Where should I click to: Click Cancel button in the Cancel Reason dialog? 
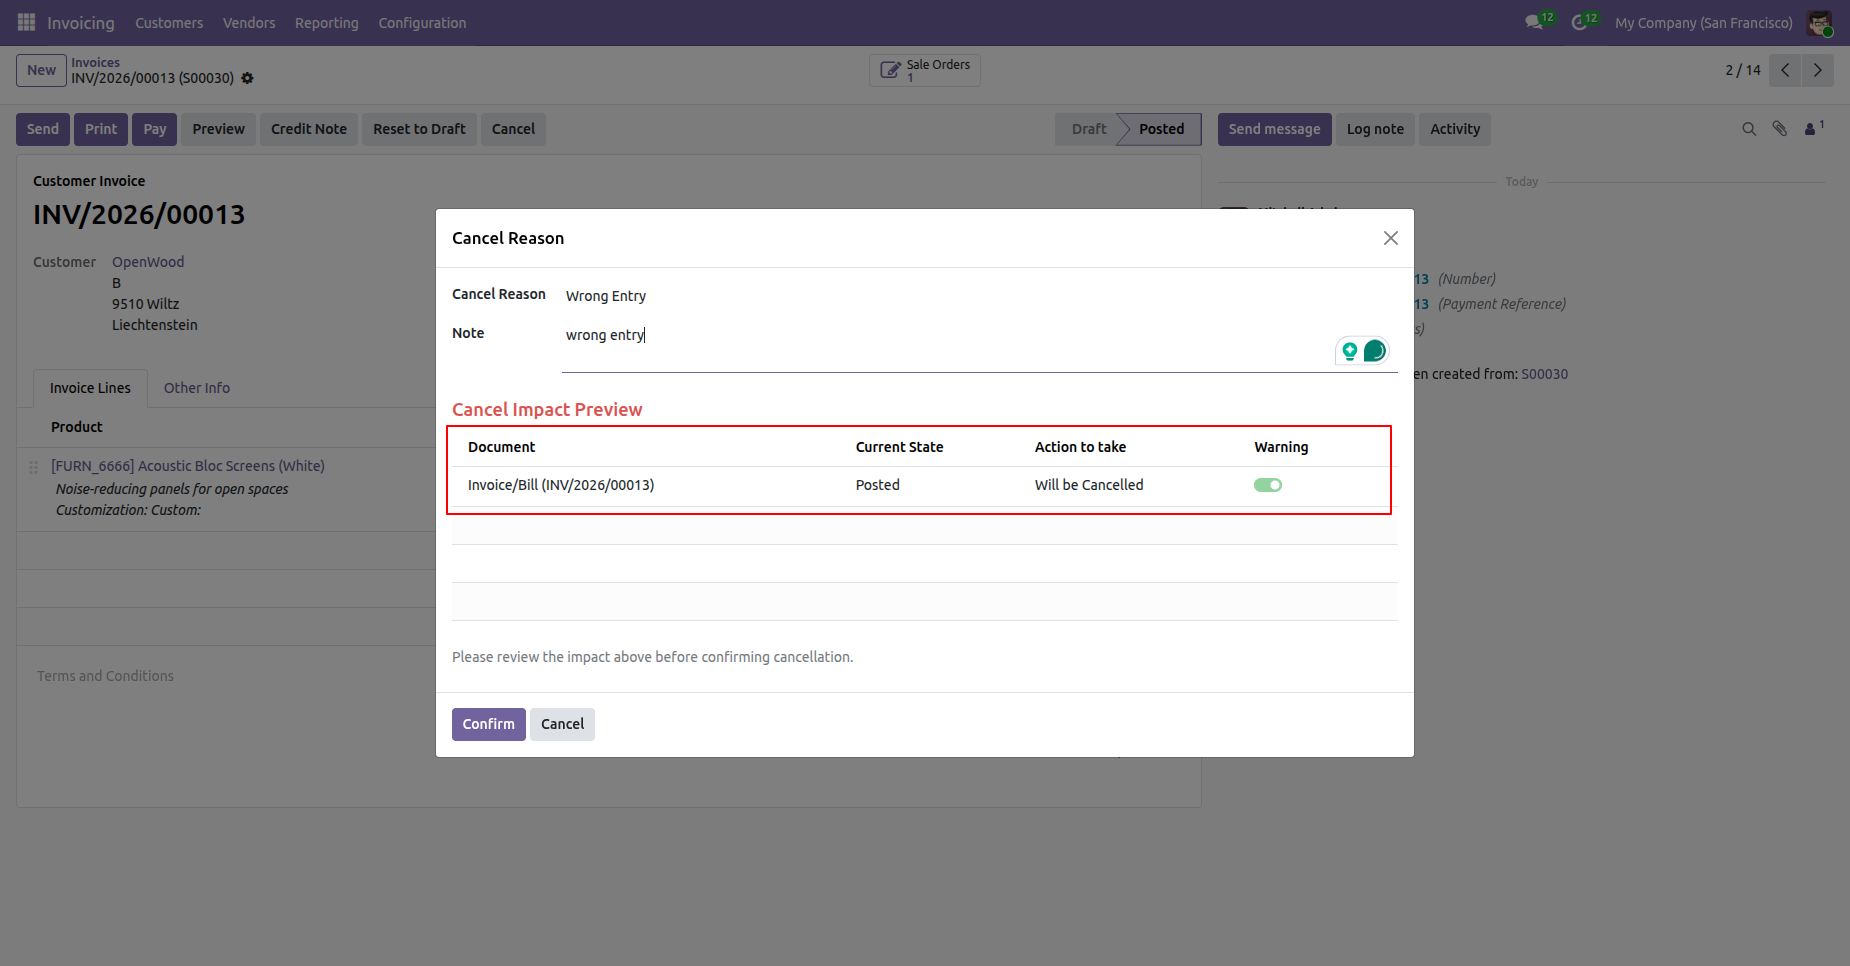pos(562,724)
